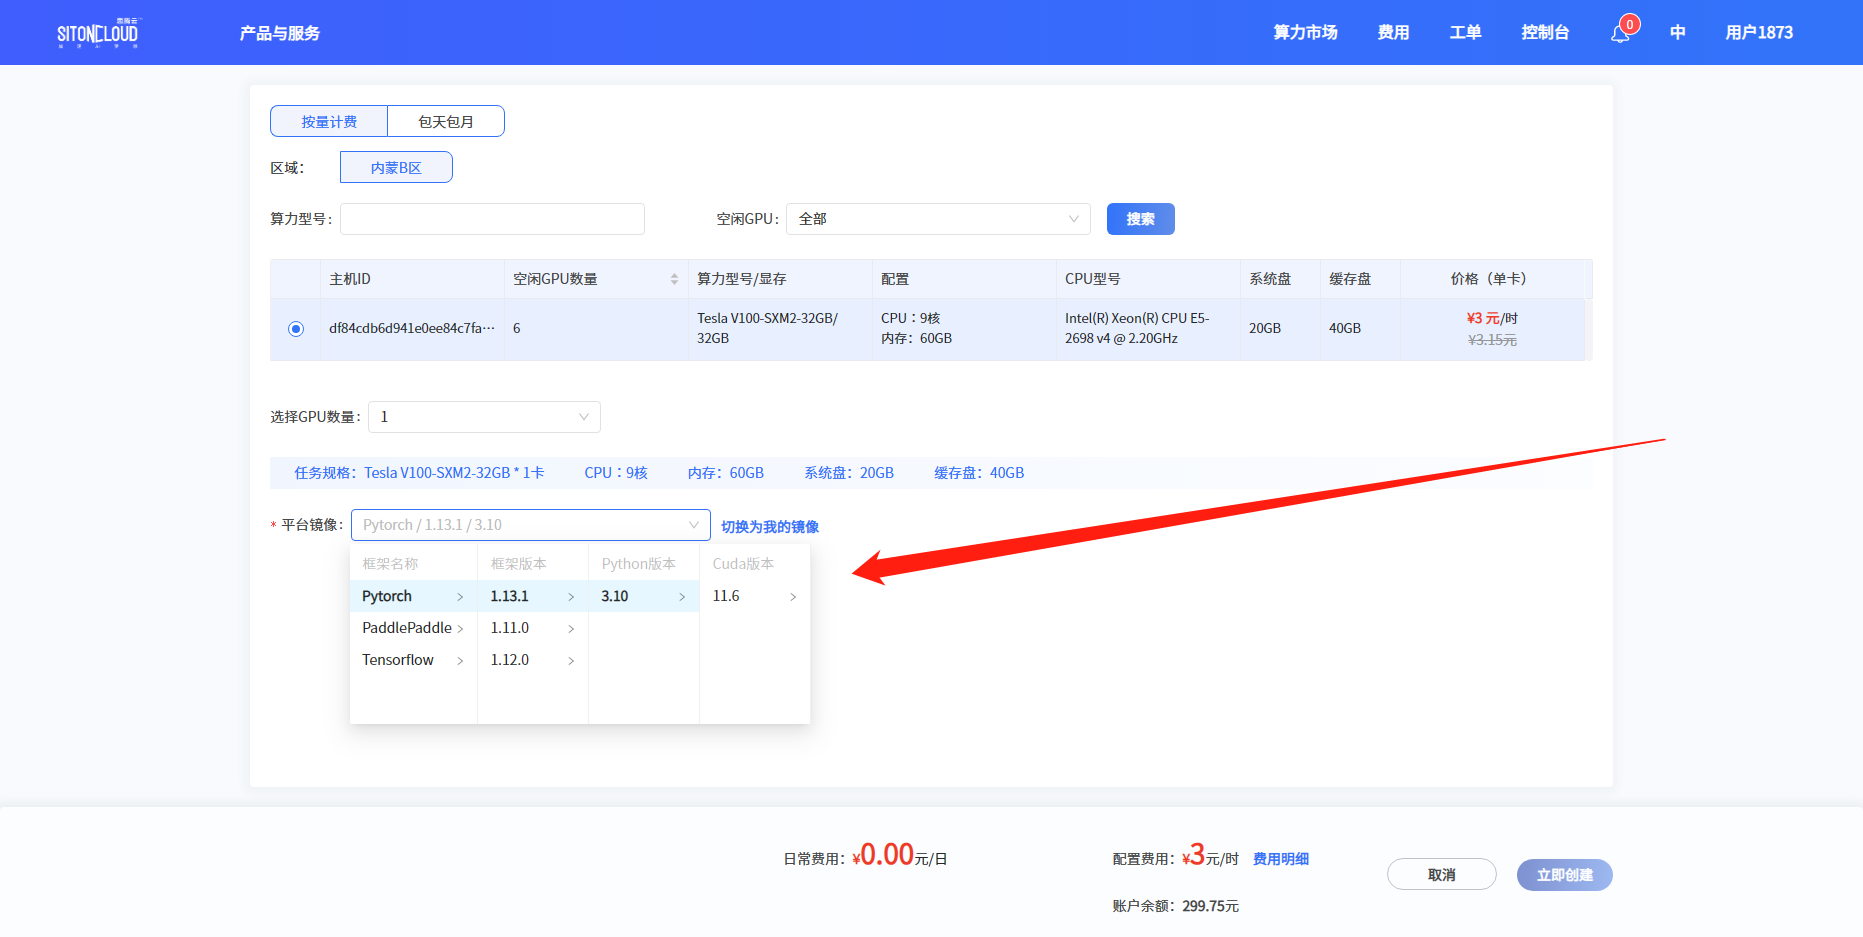Open the 选择GPU数量 dropdown
1863x937 pixels.
484,417
